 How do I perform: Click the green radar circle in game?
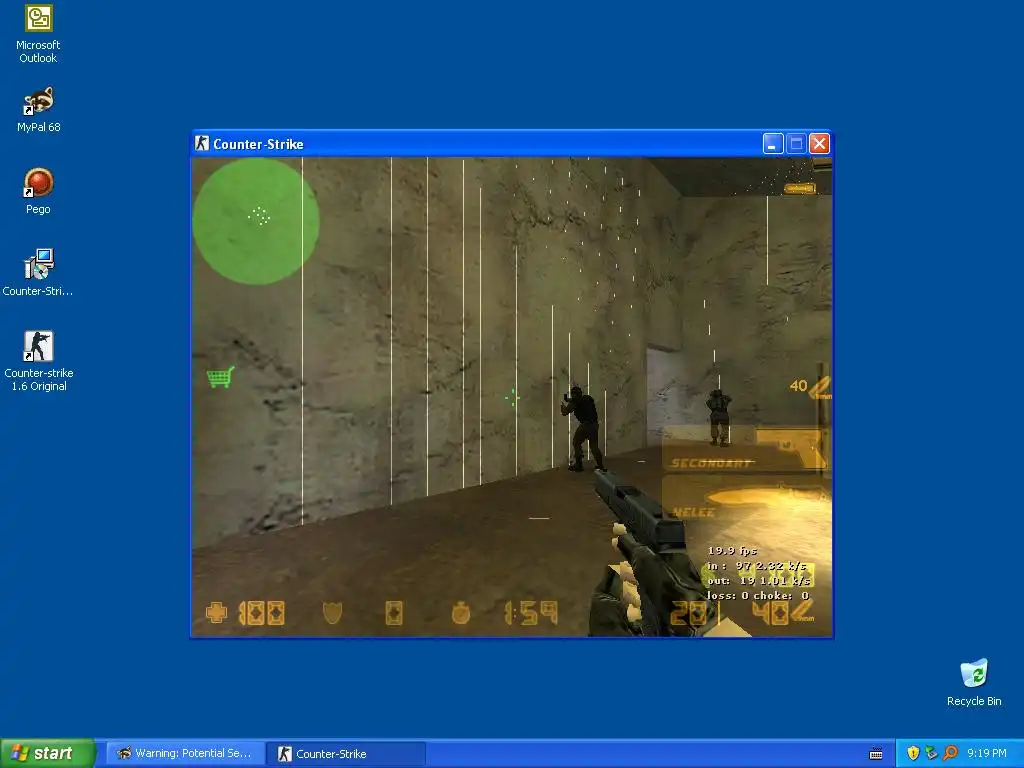point(256,221)
